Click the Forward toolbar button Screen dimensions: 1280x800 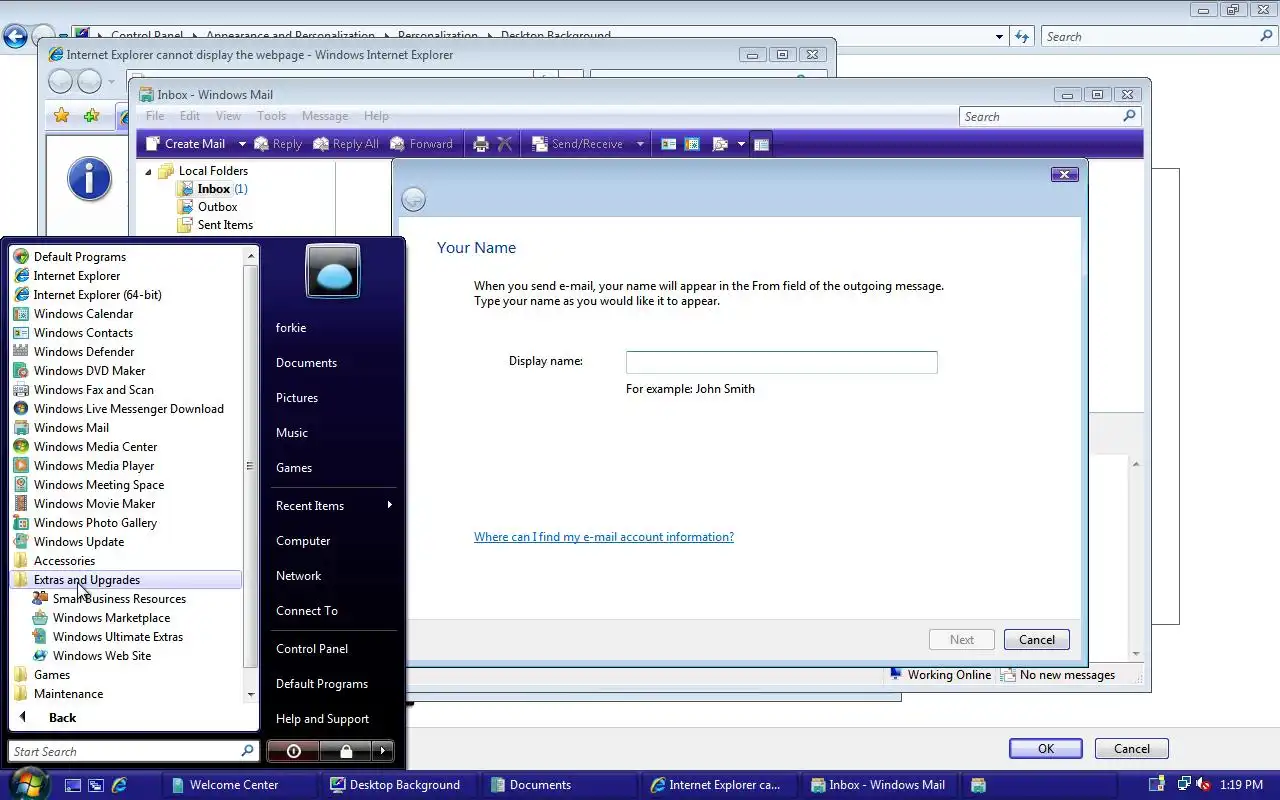click(421, 144)
